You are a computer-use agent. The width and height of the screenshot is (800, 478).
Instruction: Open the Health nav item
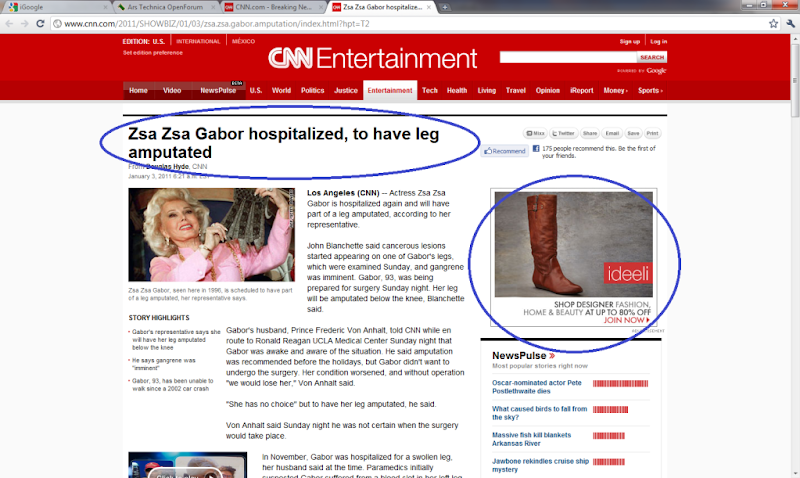[x=457, y=90]
